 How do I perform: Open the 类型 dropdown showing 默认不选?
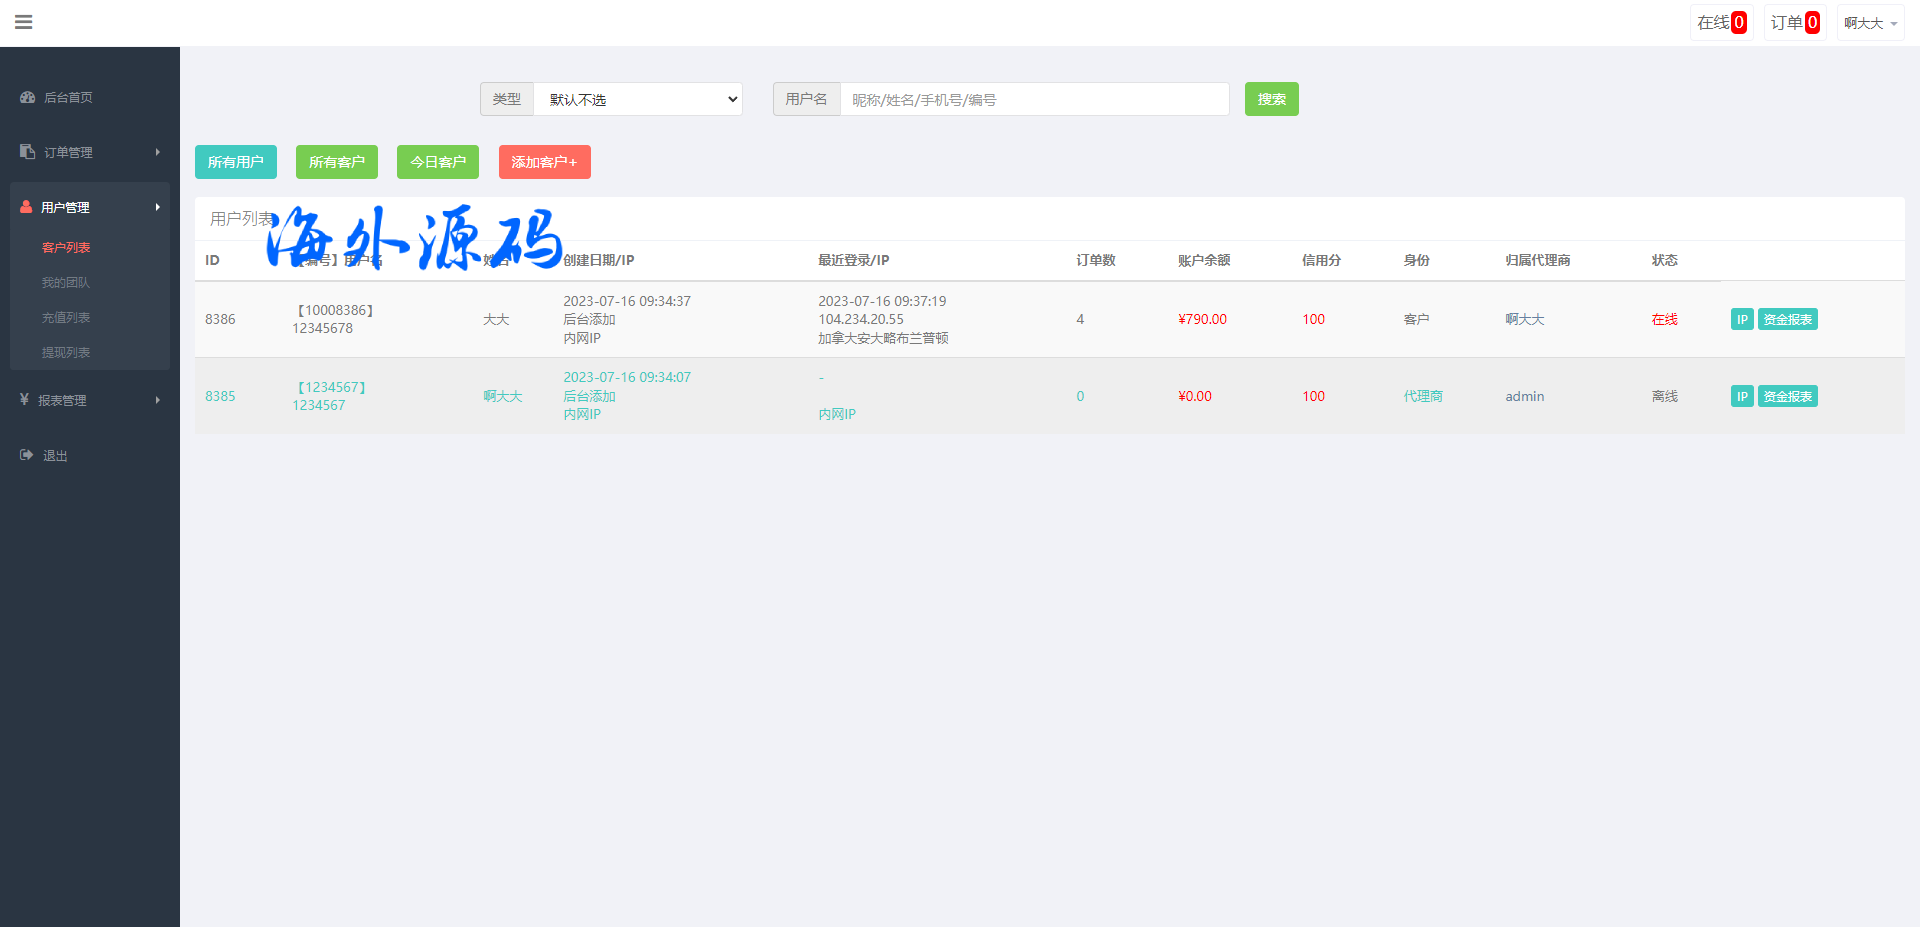click(638, 99)
